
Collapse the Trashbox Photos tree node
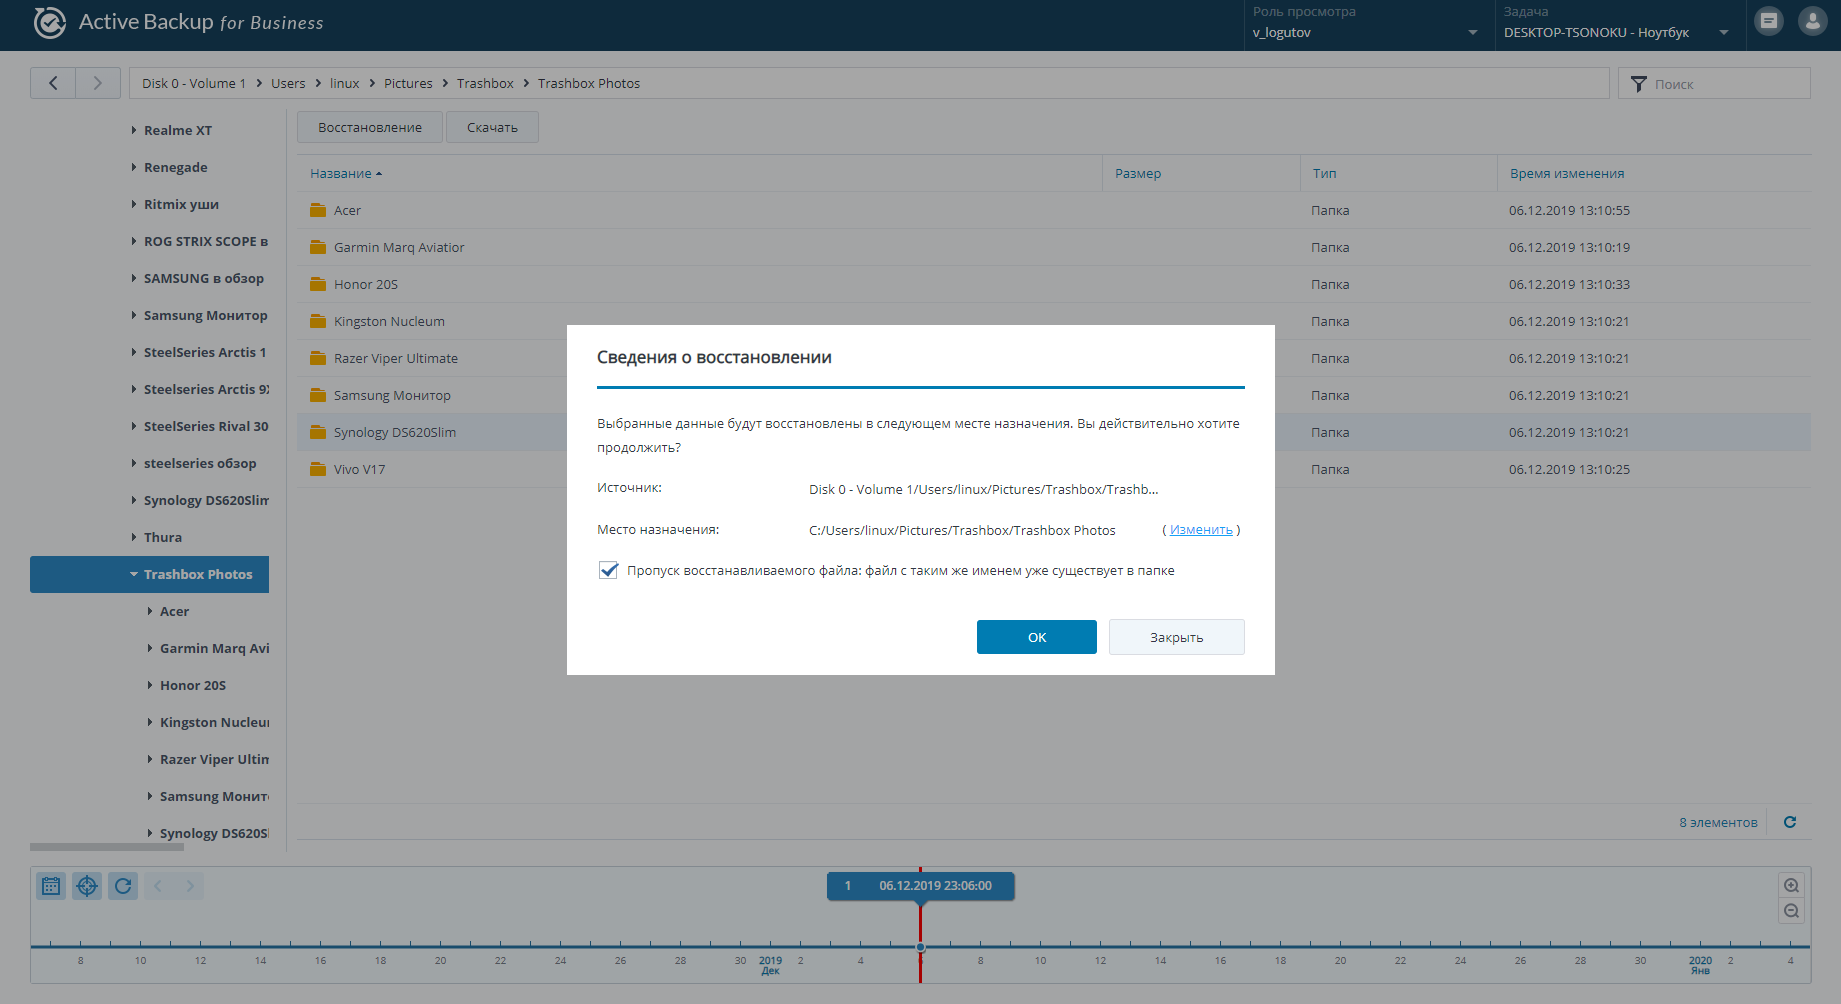tap(134, 574)
